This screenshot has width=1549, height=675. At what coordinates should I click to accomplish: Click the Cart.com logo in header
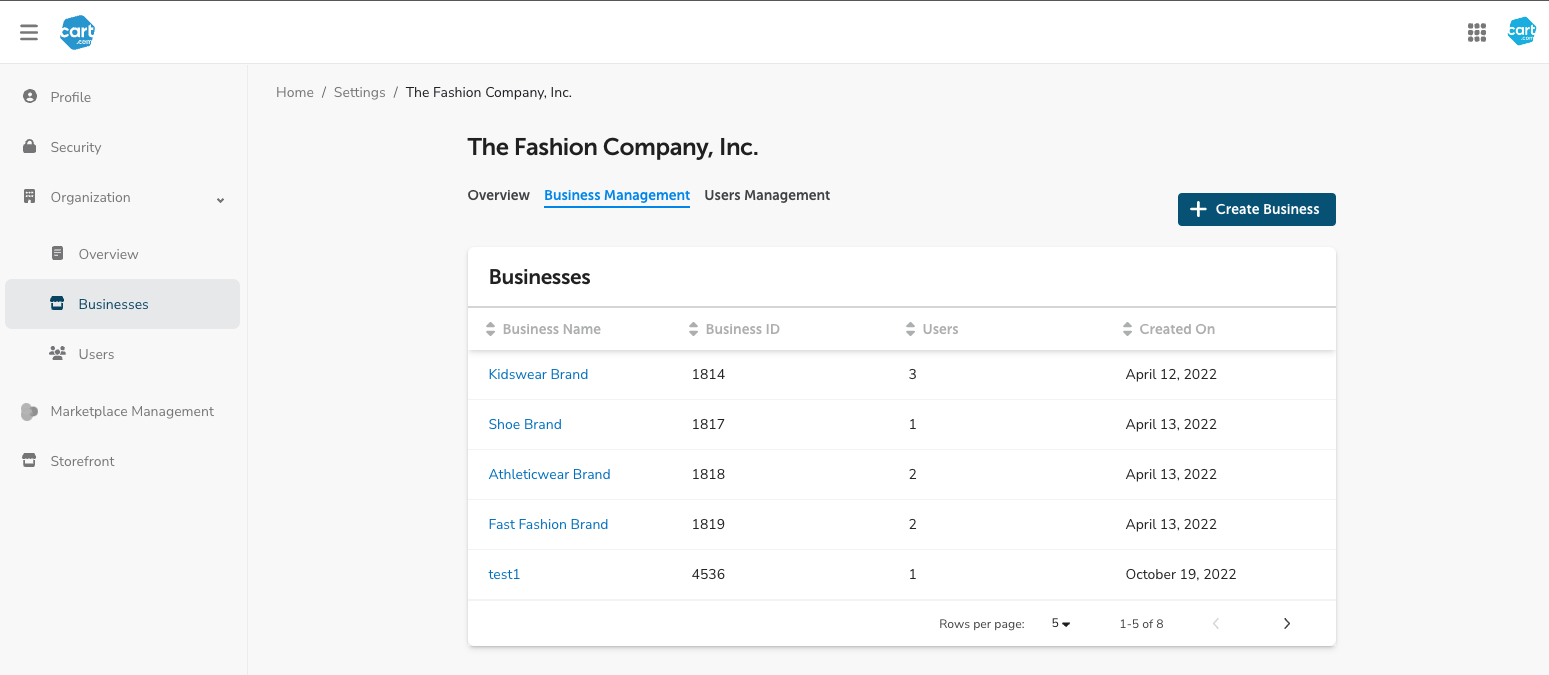point(77,33)
